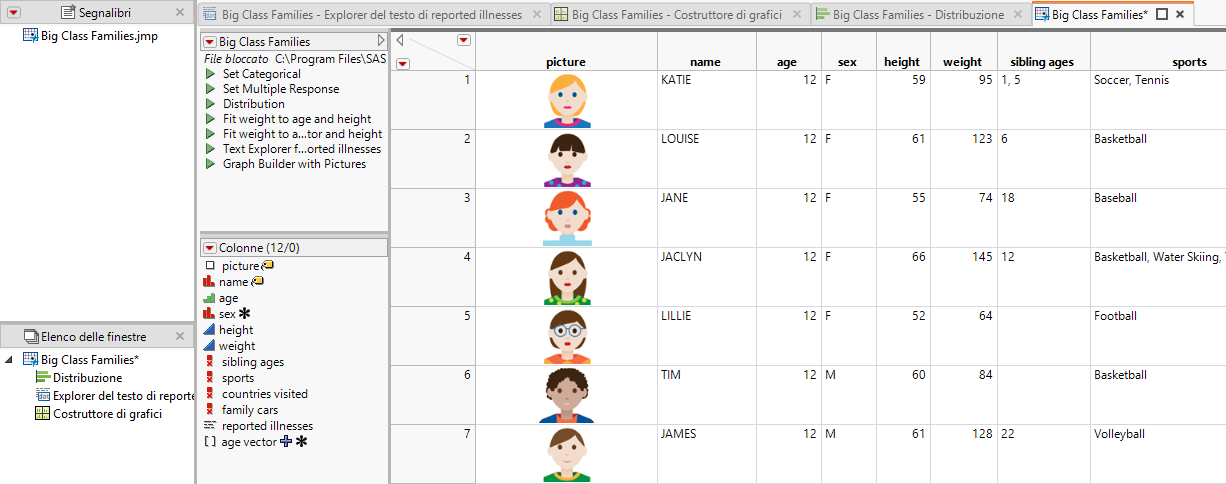The width and height of the screenshot is (1226, 484).
Task: Click the picture column type icon
Action: (209, 266)
